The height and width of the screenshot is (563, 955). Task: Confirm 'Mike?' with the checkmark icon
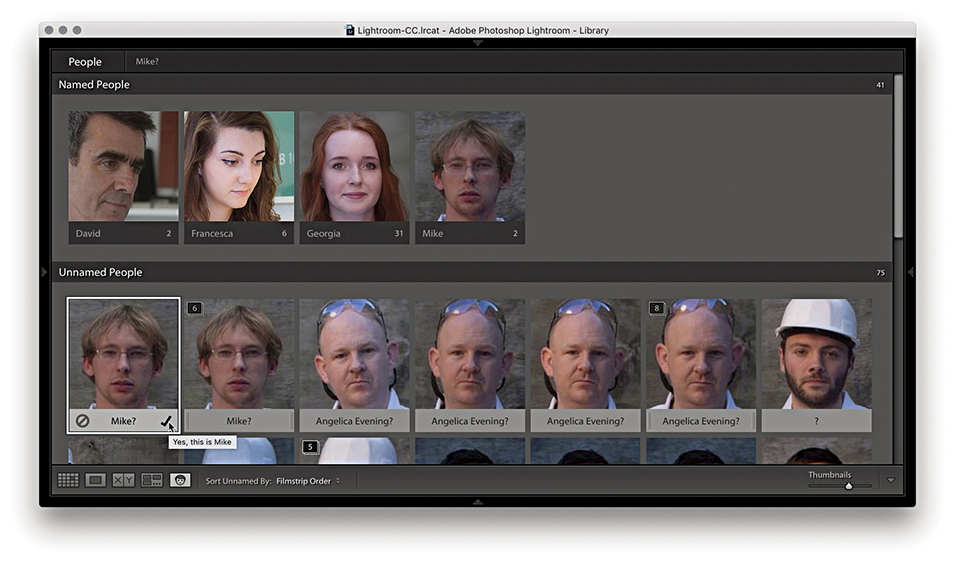(166, 421)
